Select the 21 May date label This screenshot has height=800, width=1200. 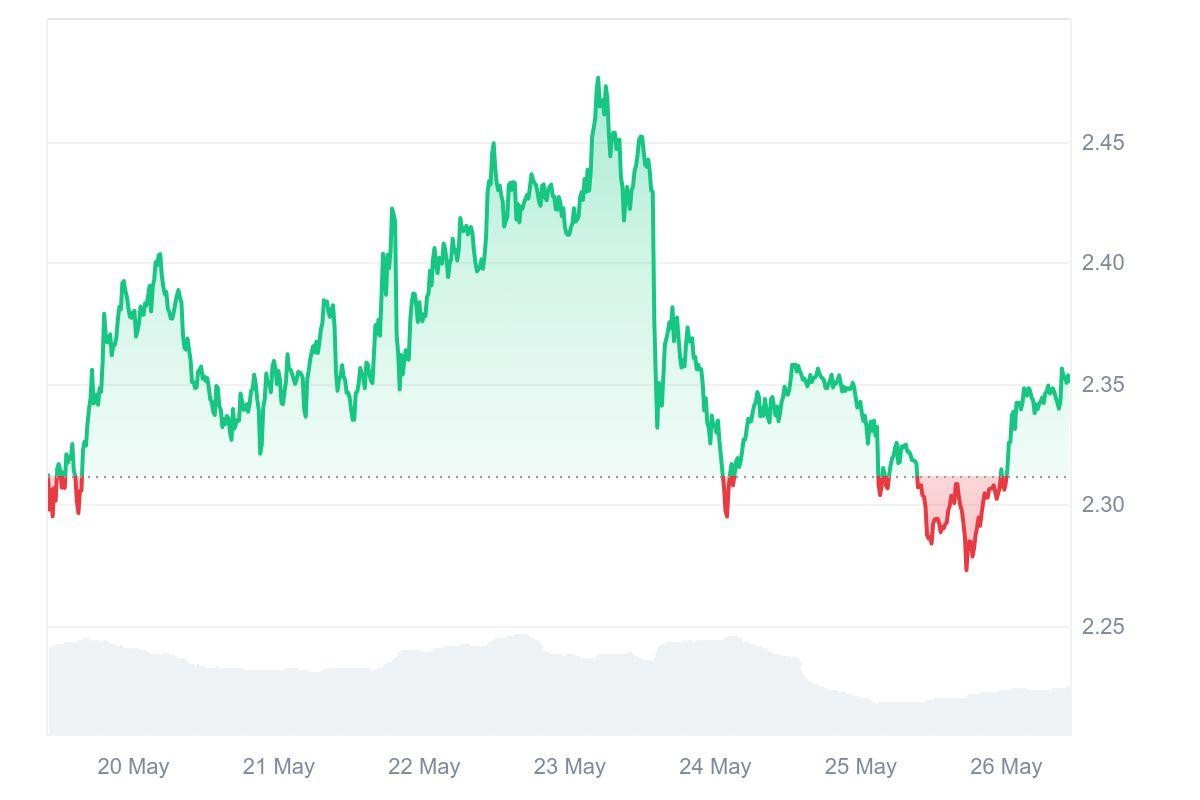point(278,767)
